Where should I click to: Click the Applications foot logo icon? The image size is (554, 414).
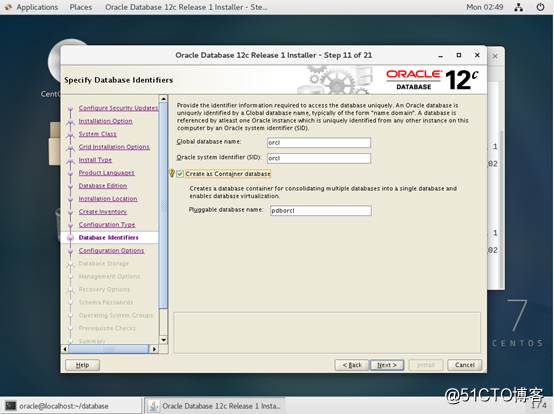click(x=8, y=7)
